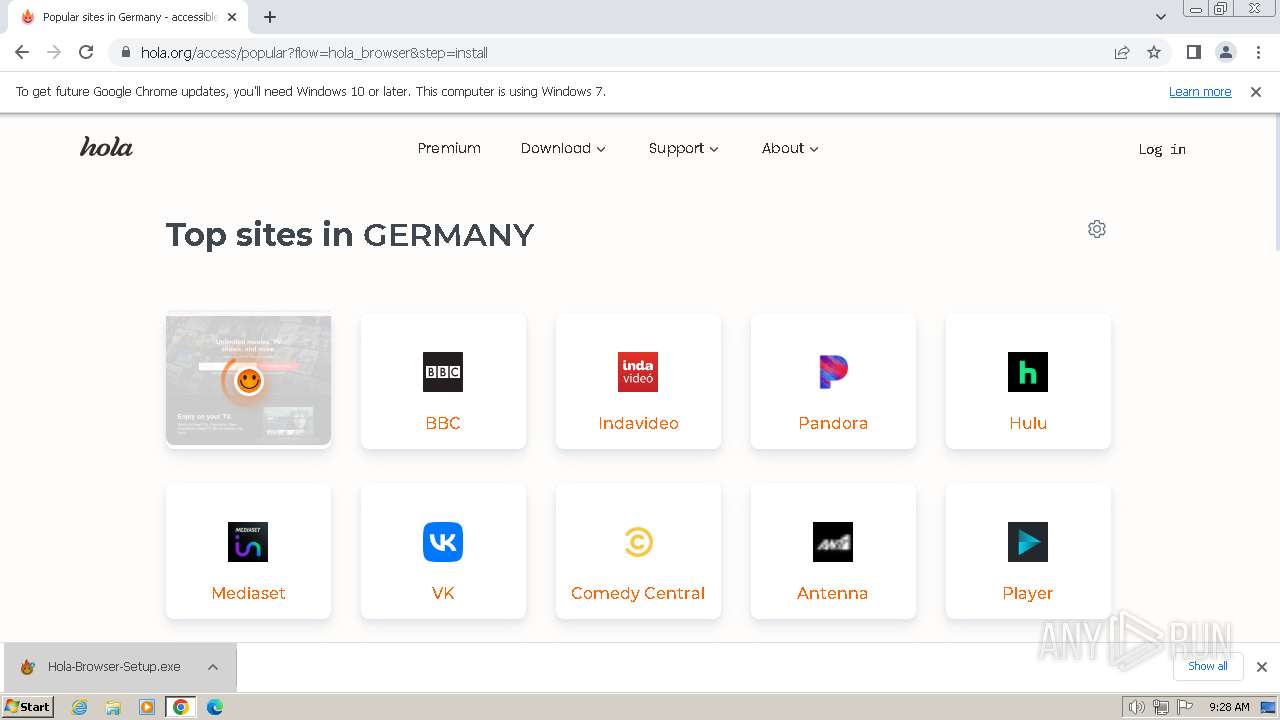Open the tab search dropdown

click(x=1161, y=17)
